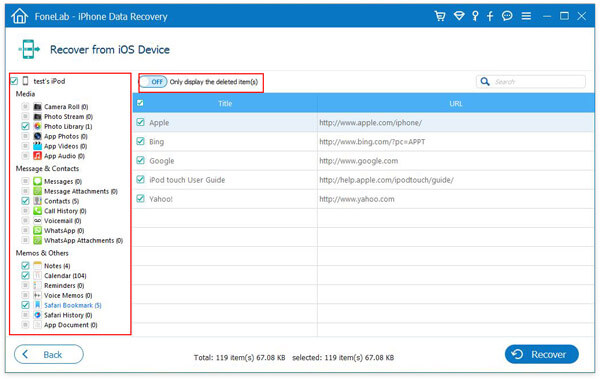Click the magnifier icon in search box

pyautogui.click(x=485, y=82)
